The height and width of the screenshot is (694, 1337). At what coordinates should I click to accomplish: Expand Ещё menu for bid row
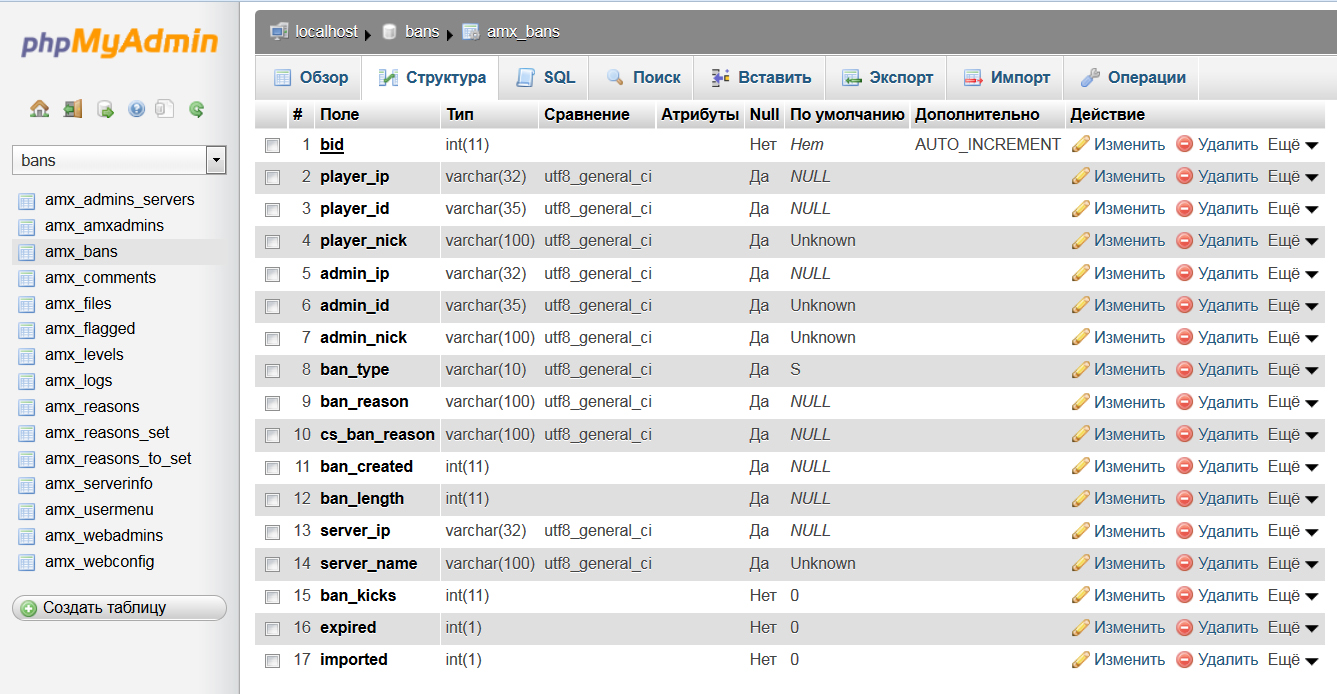1293,144
